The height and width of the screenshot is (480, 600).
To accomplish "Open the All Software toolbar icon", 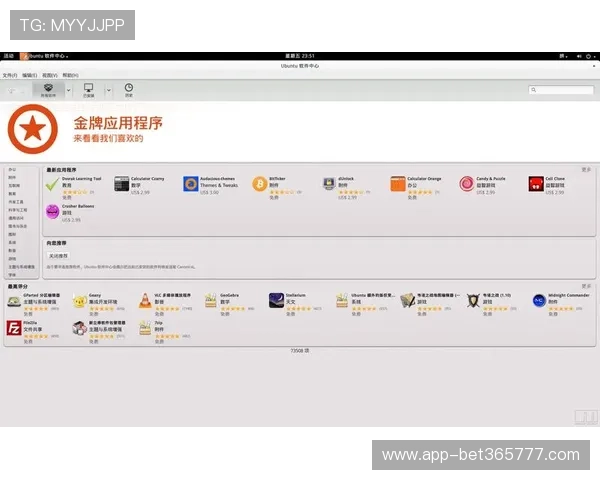I will point(48,90).
